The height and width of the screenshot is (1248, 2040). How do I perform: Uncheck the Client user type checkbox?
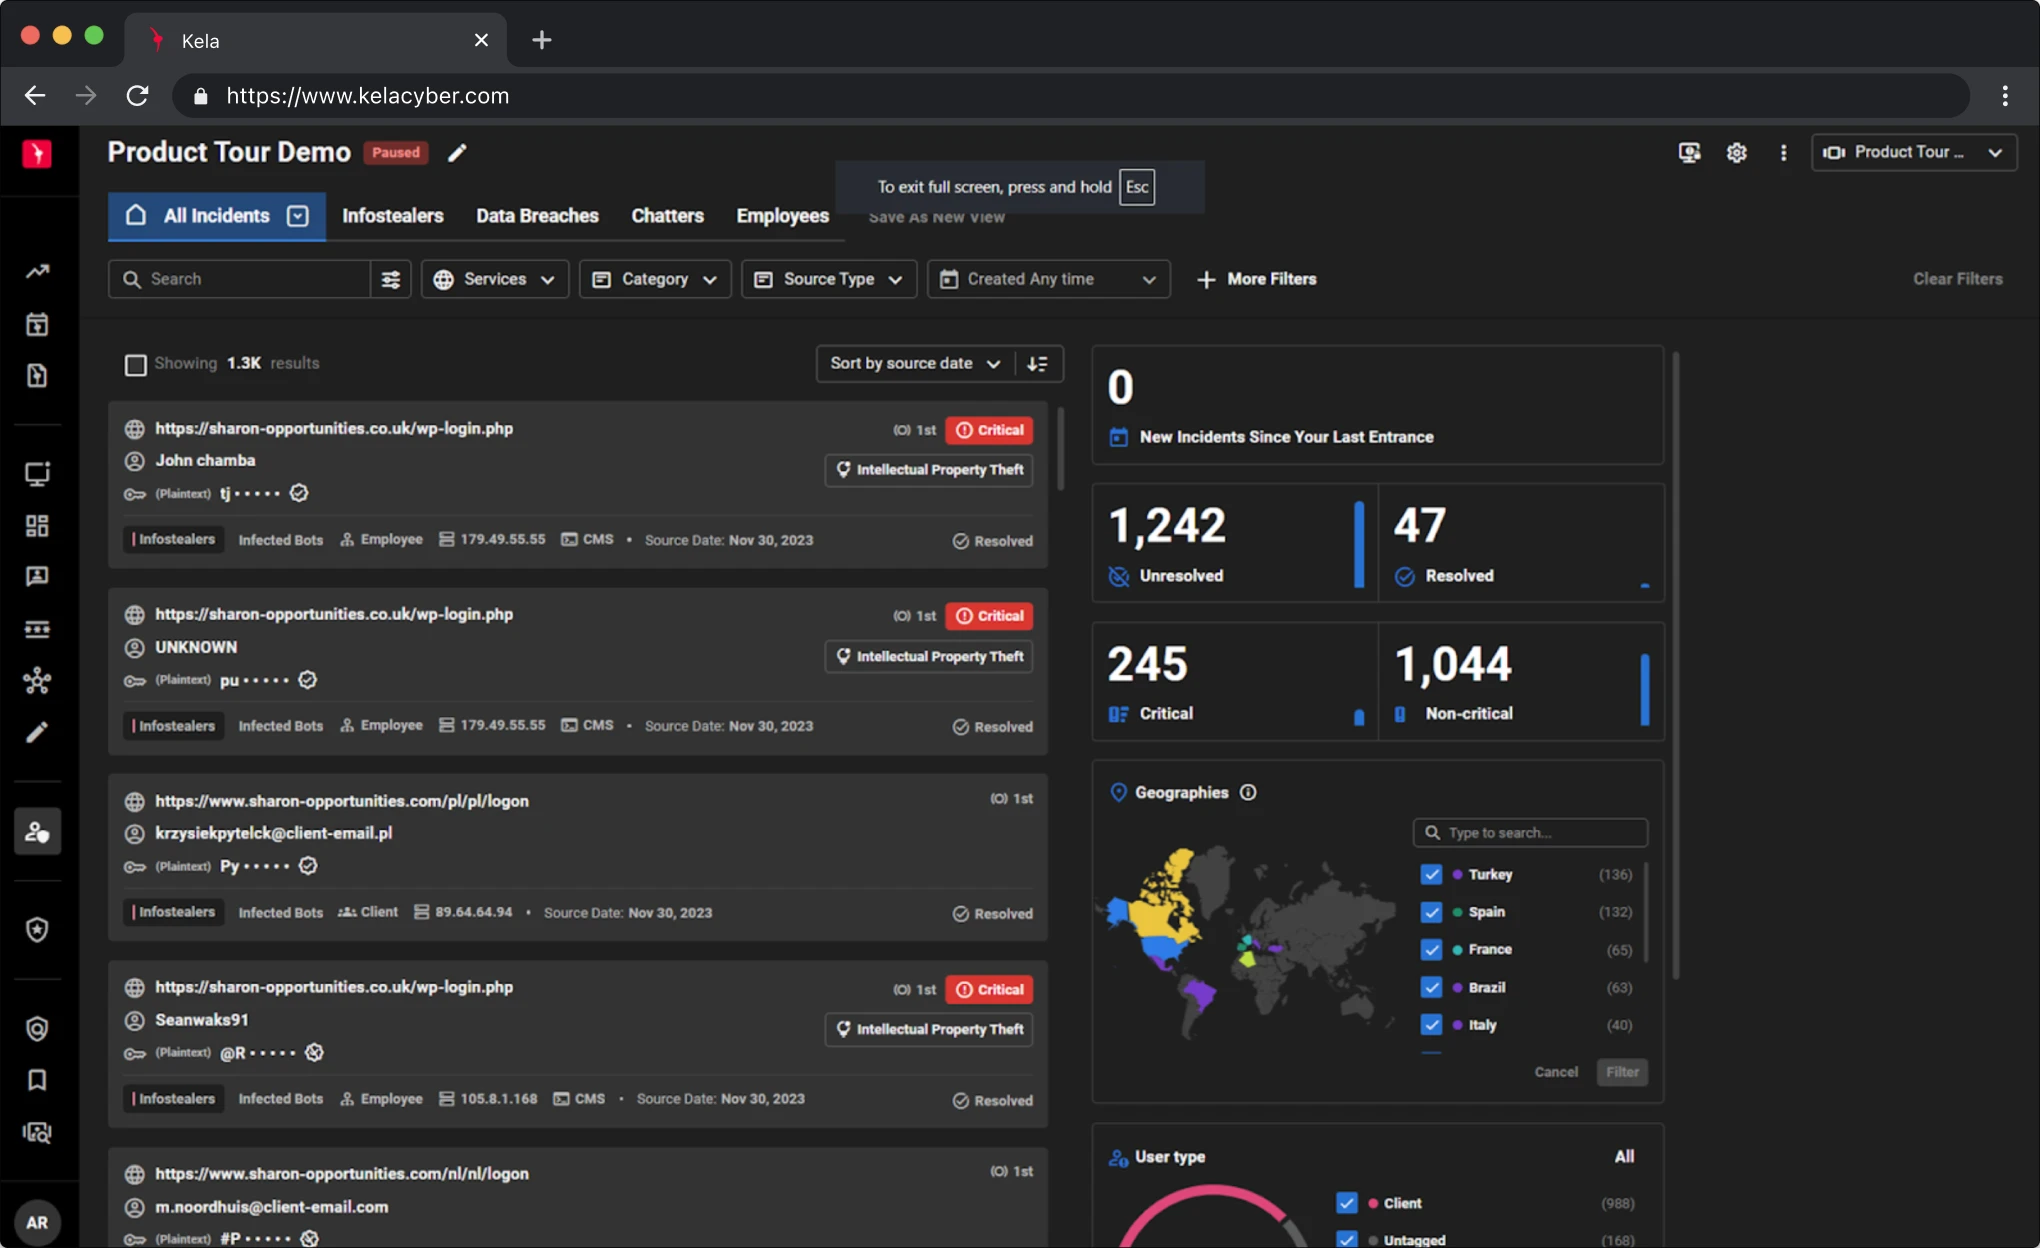pos(1347,1203)
